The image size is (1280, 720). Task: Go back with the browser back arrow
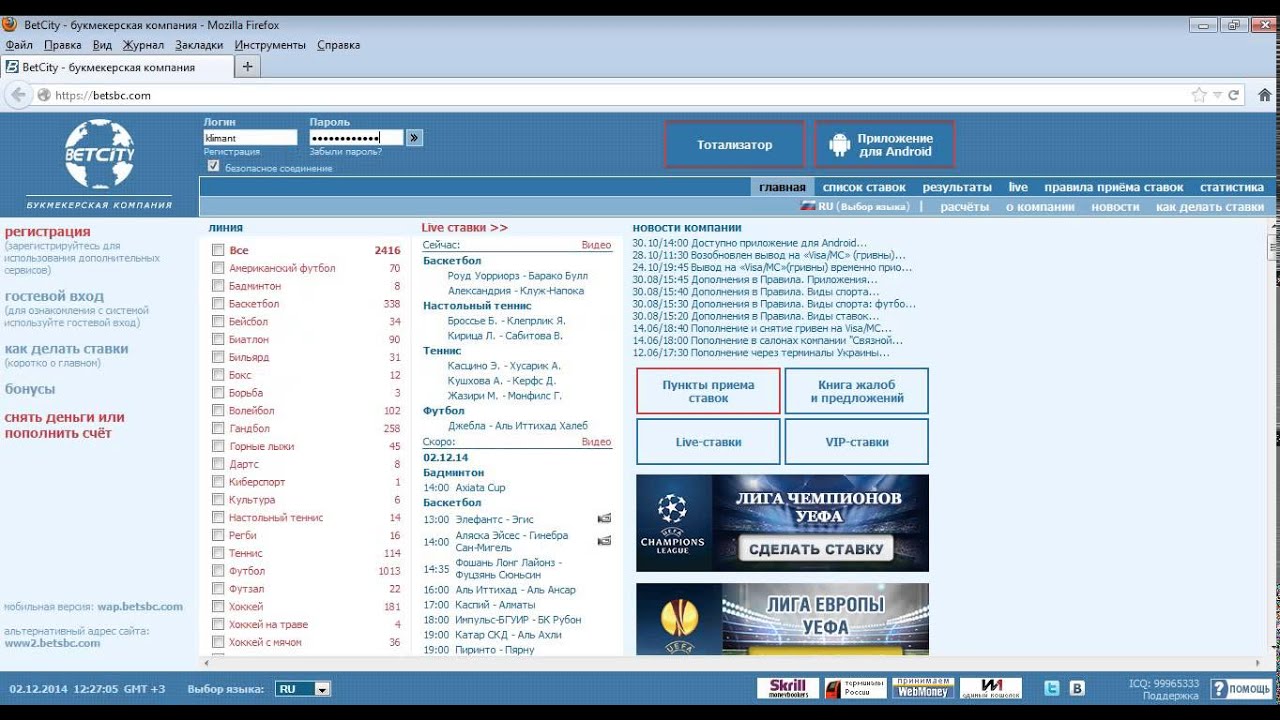pos(17,95)
